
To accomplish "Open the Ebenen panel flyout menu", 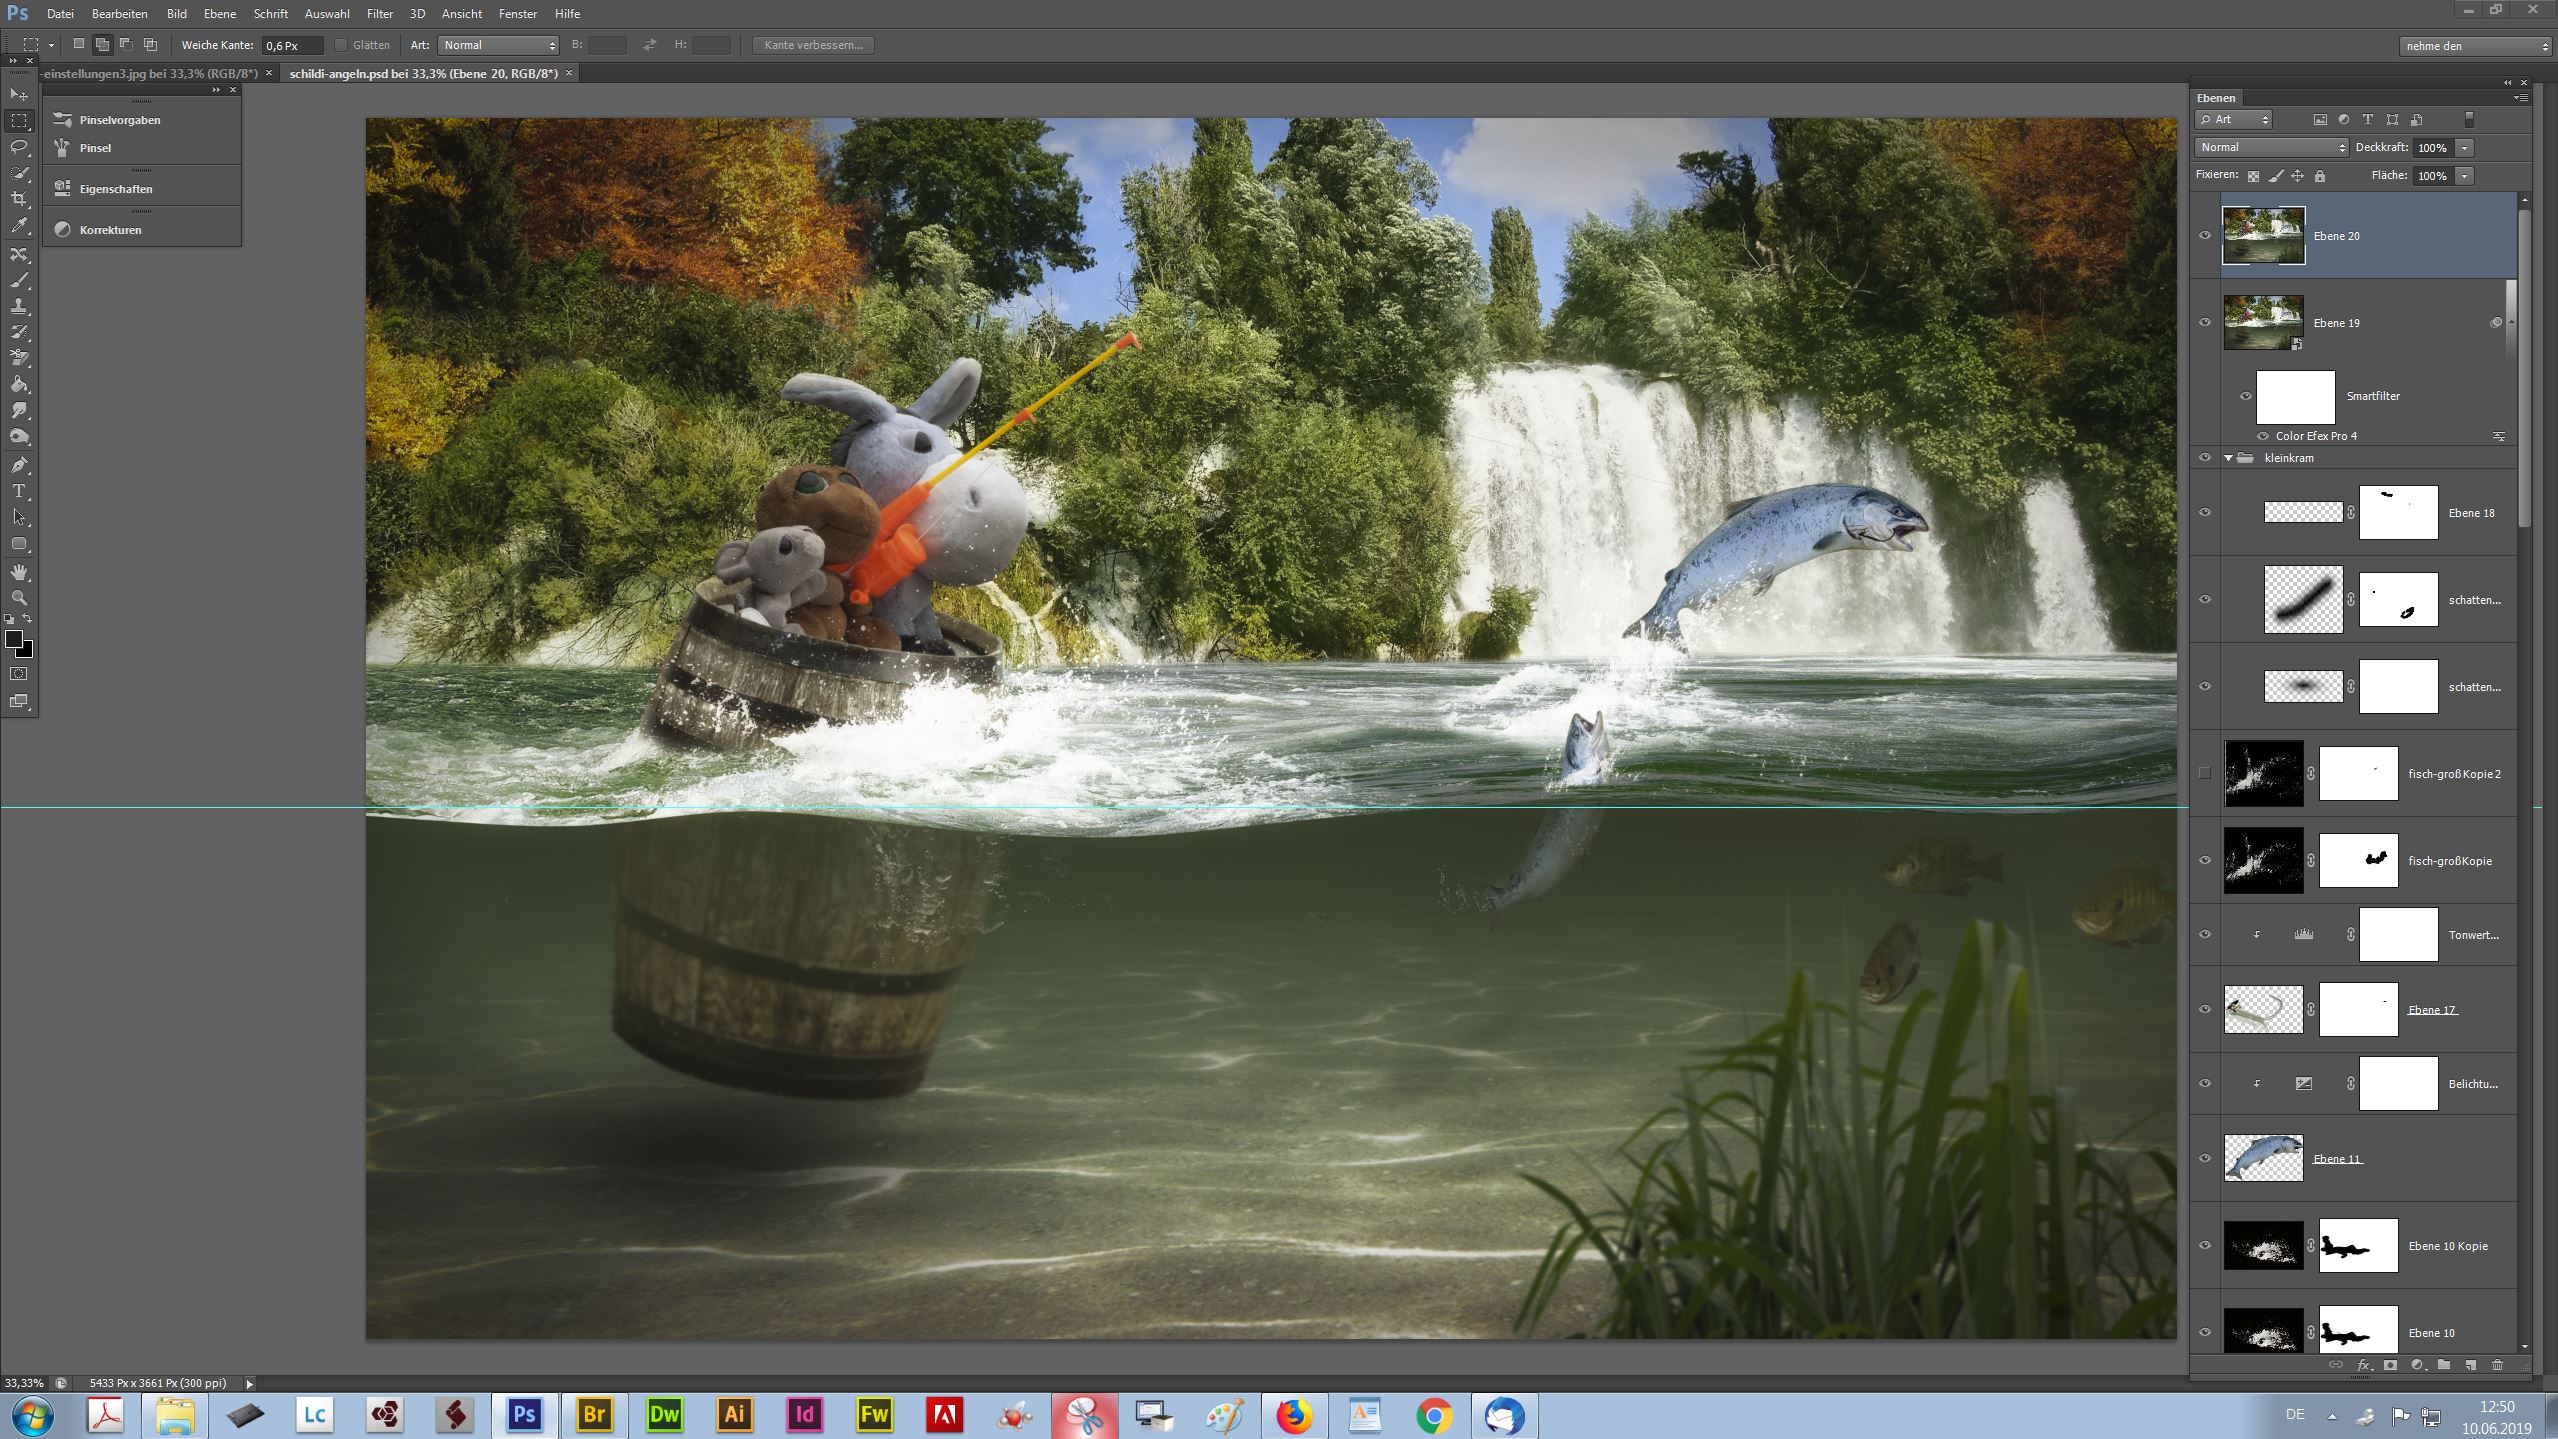I will 2521,98.
